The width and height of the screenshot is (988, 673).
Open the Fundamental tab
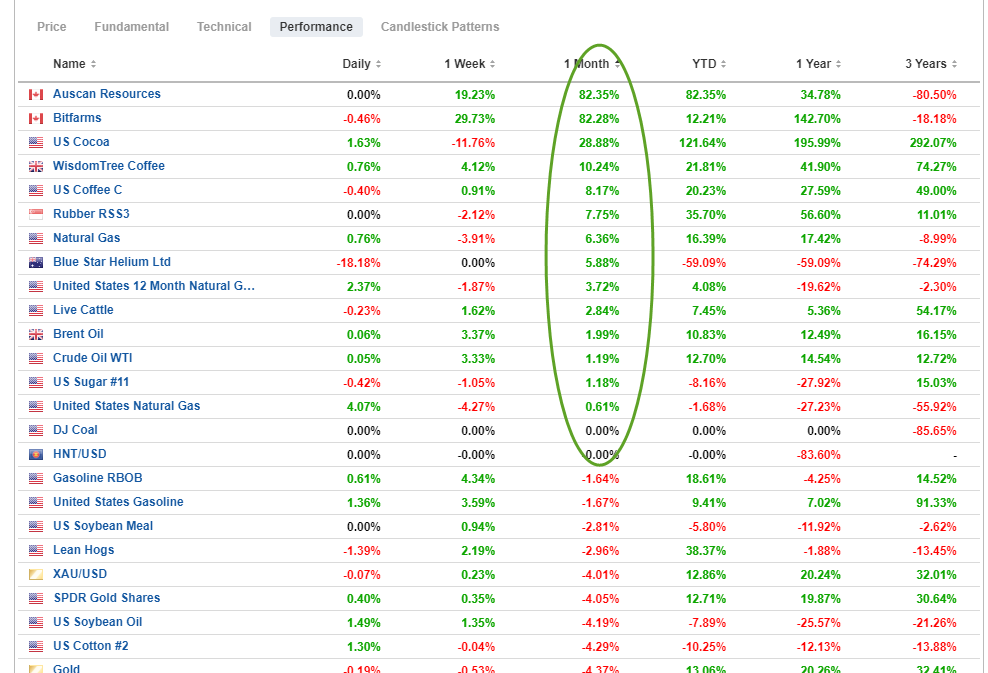pos(132,26)
